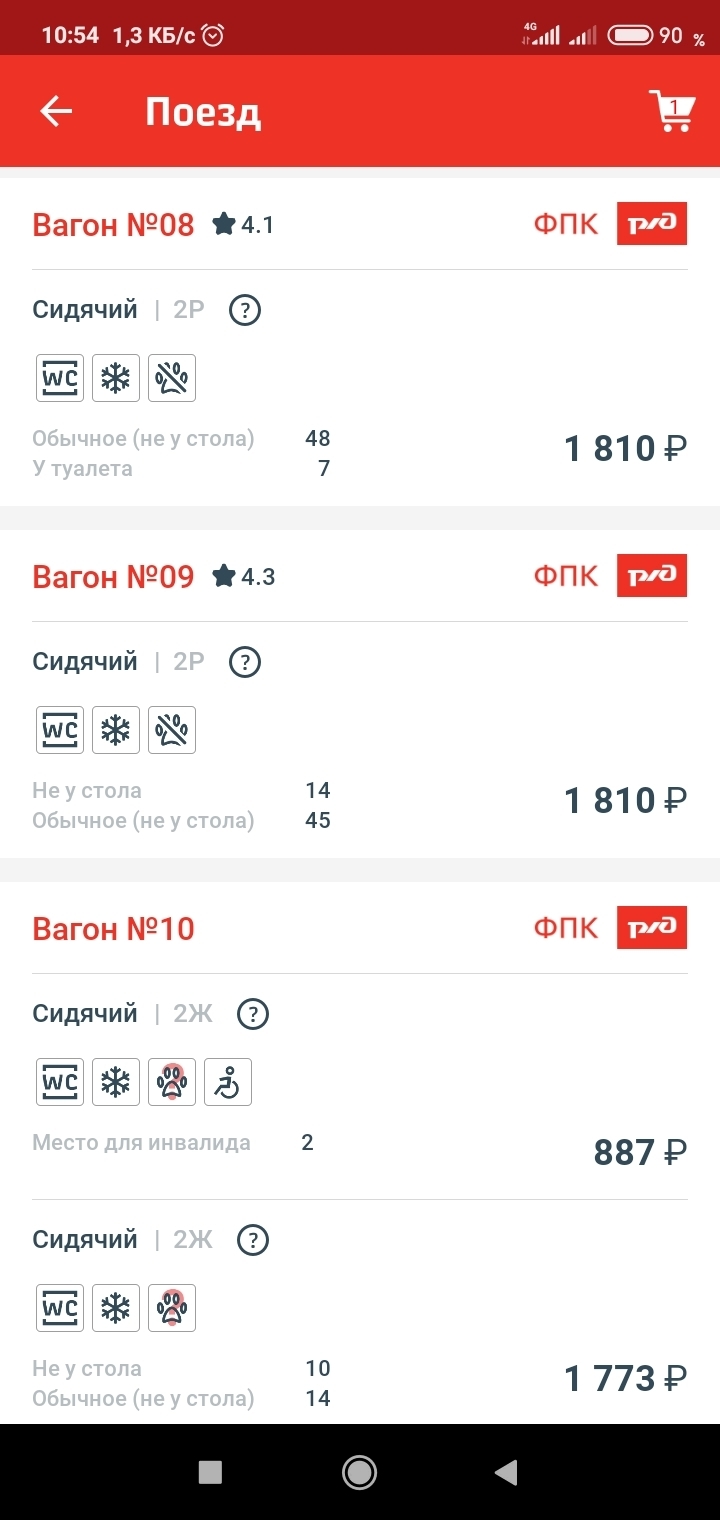The height and width of the screenshot is (1520, 720).
Task: Select the 1 810 ₽ price in Вагон №09
Action: [x=625, y=801]
